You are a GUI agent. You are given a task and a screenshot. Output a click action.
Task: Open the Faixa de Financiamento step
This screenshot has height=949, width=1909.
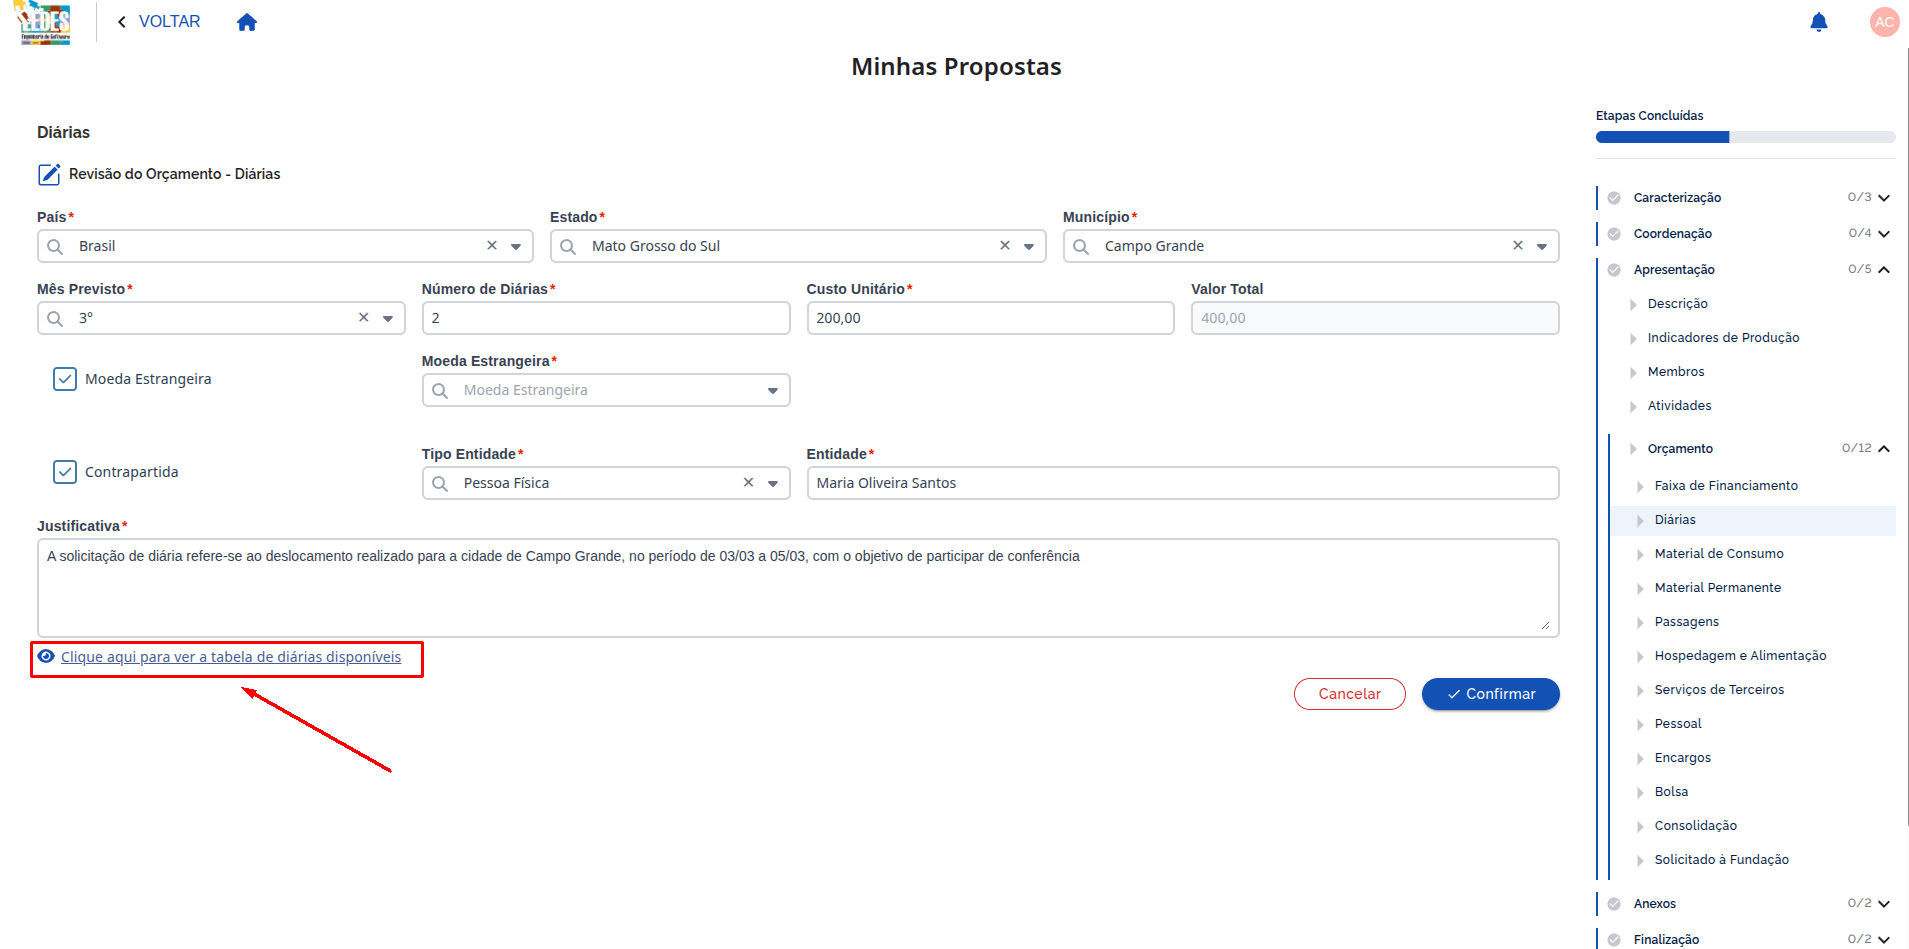[x=1726, y=486]
